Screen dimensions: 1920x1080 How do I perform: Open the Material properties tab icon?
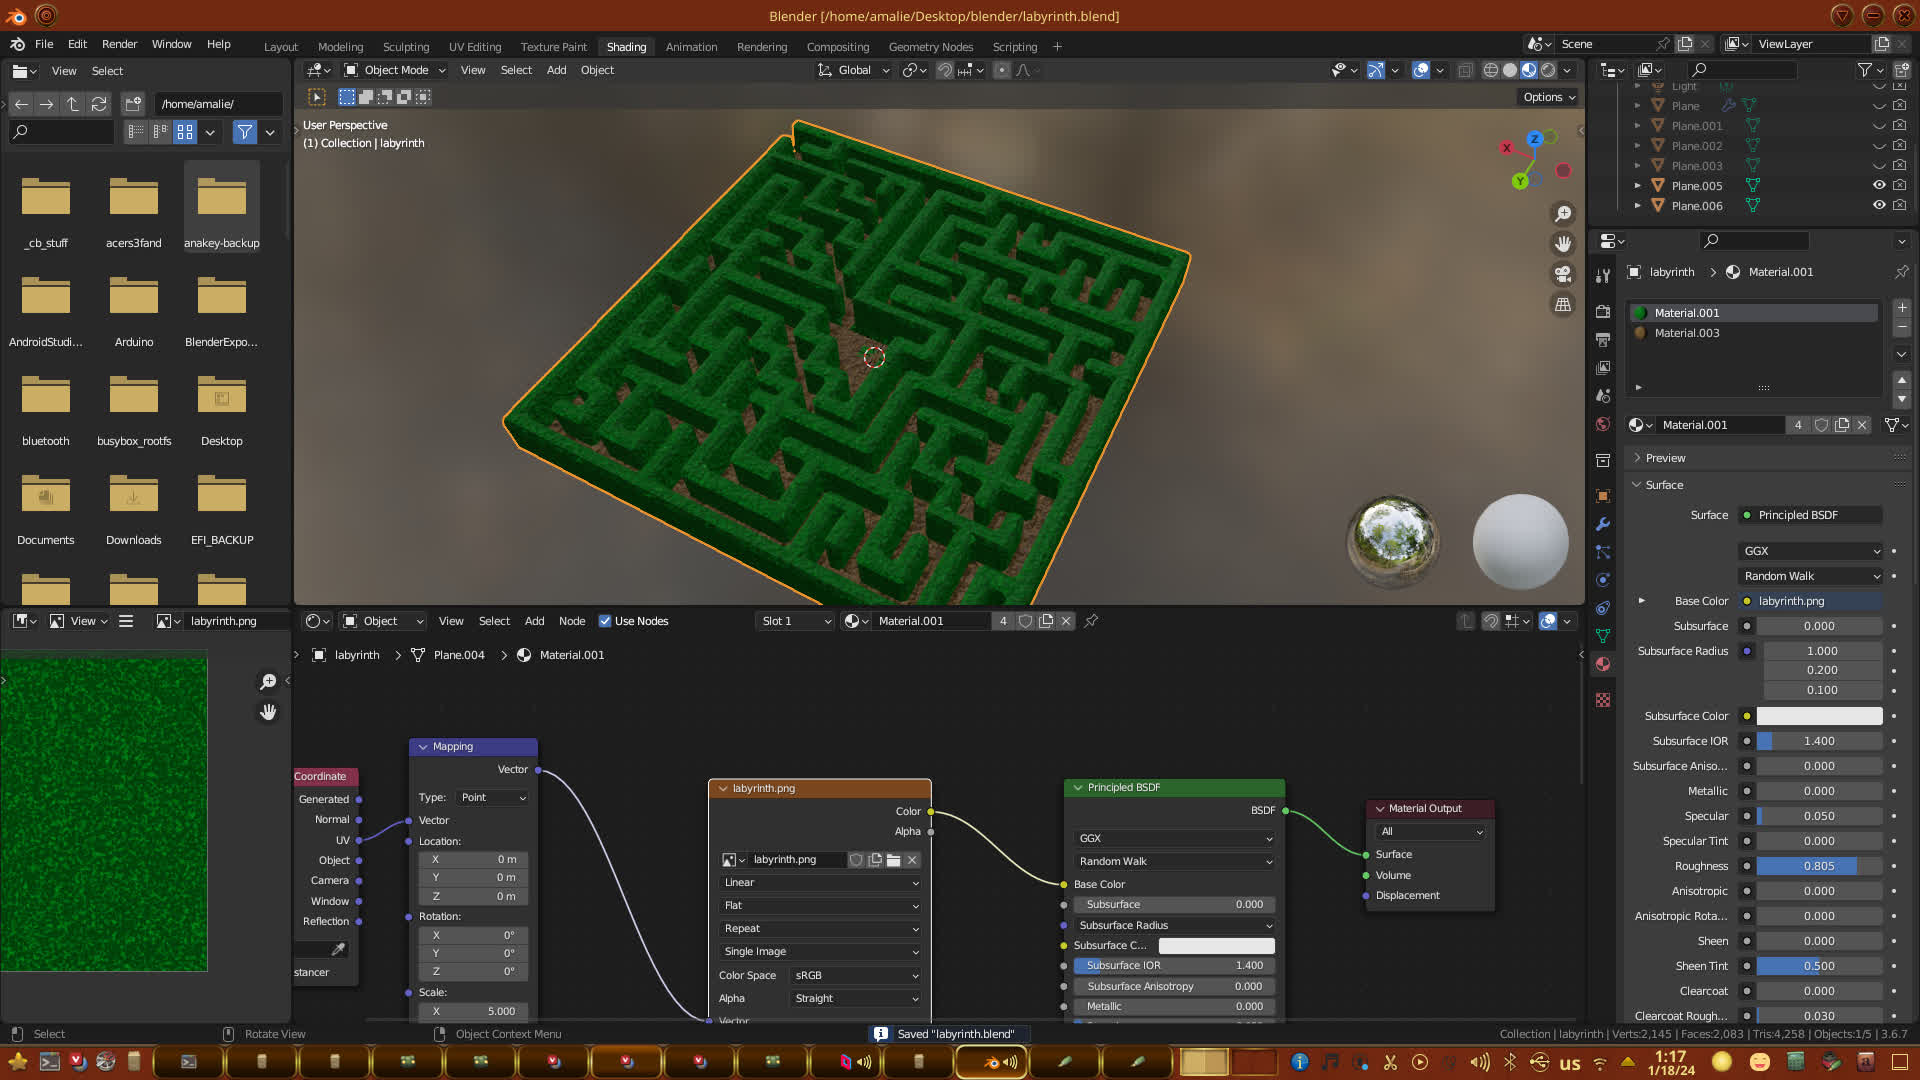(1603, 664)
